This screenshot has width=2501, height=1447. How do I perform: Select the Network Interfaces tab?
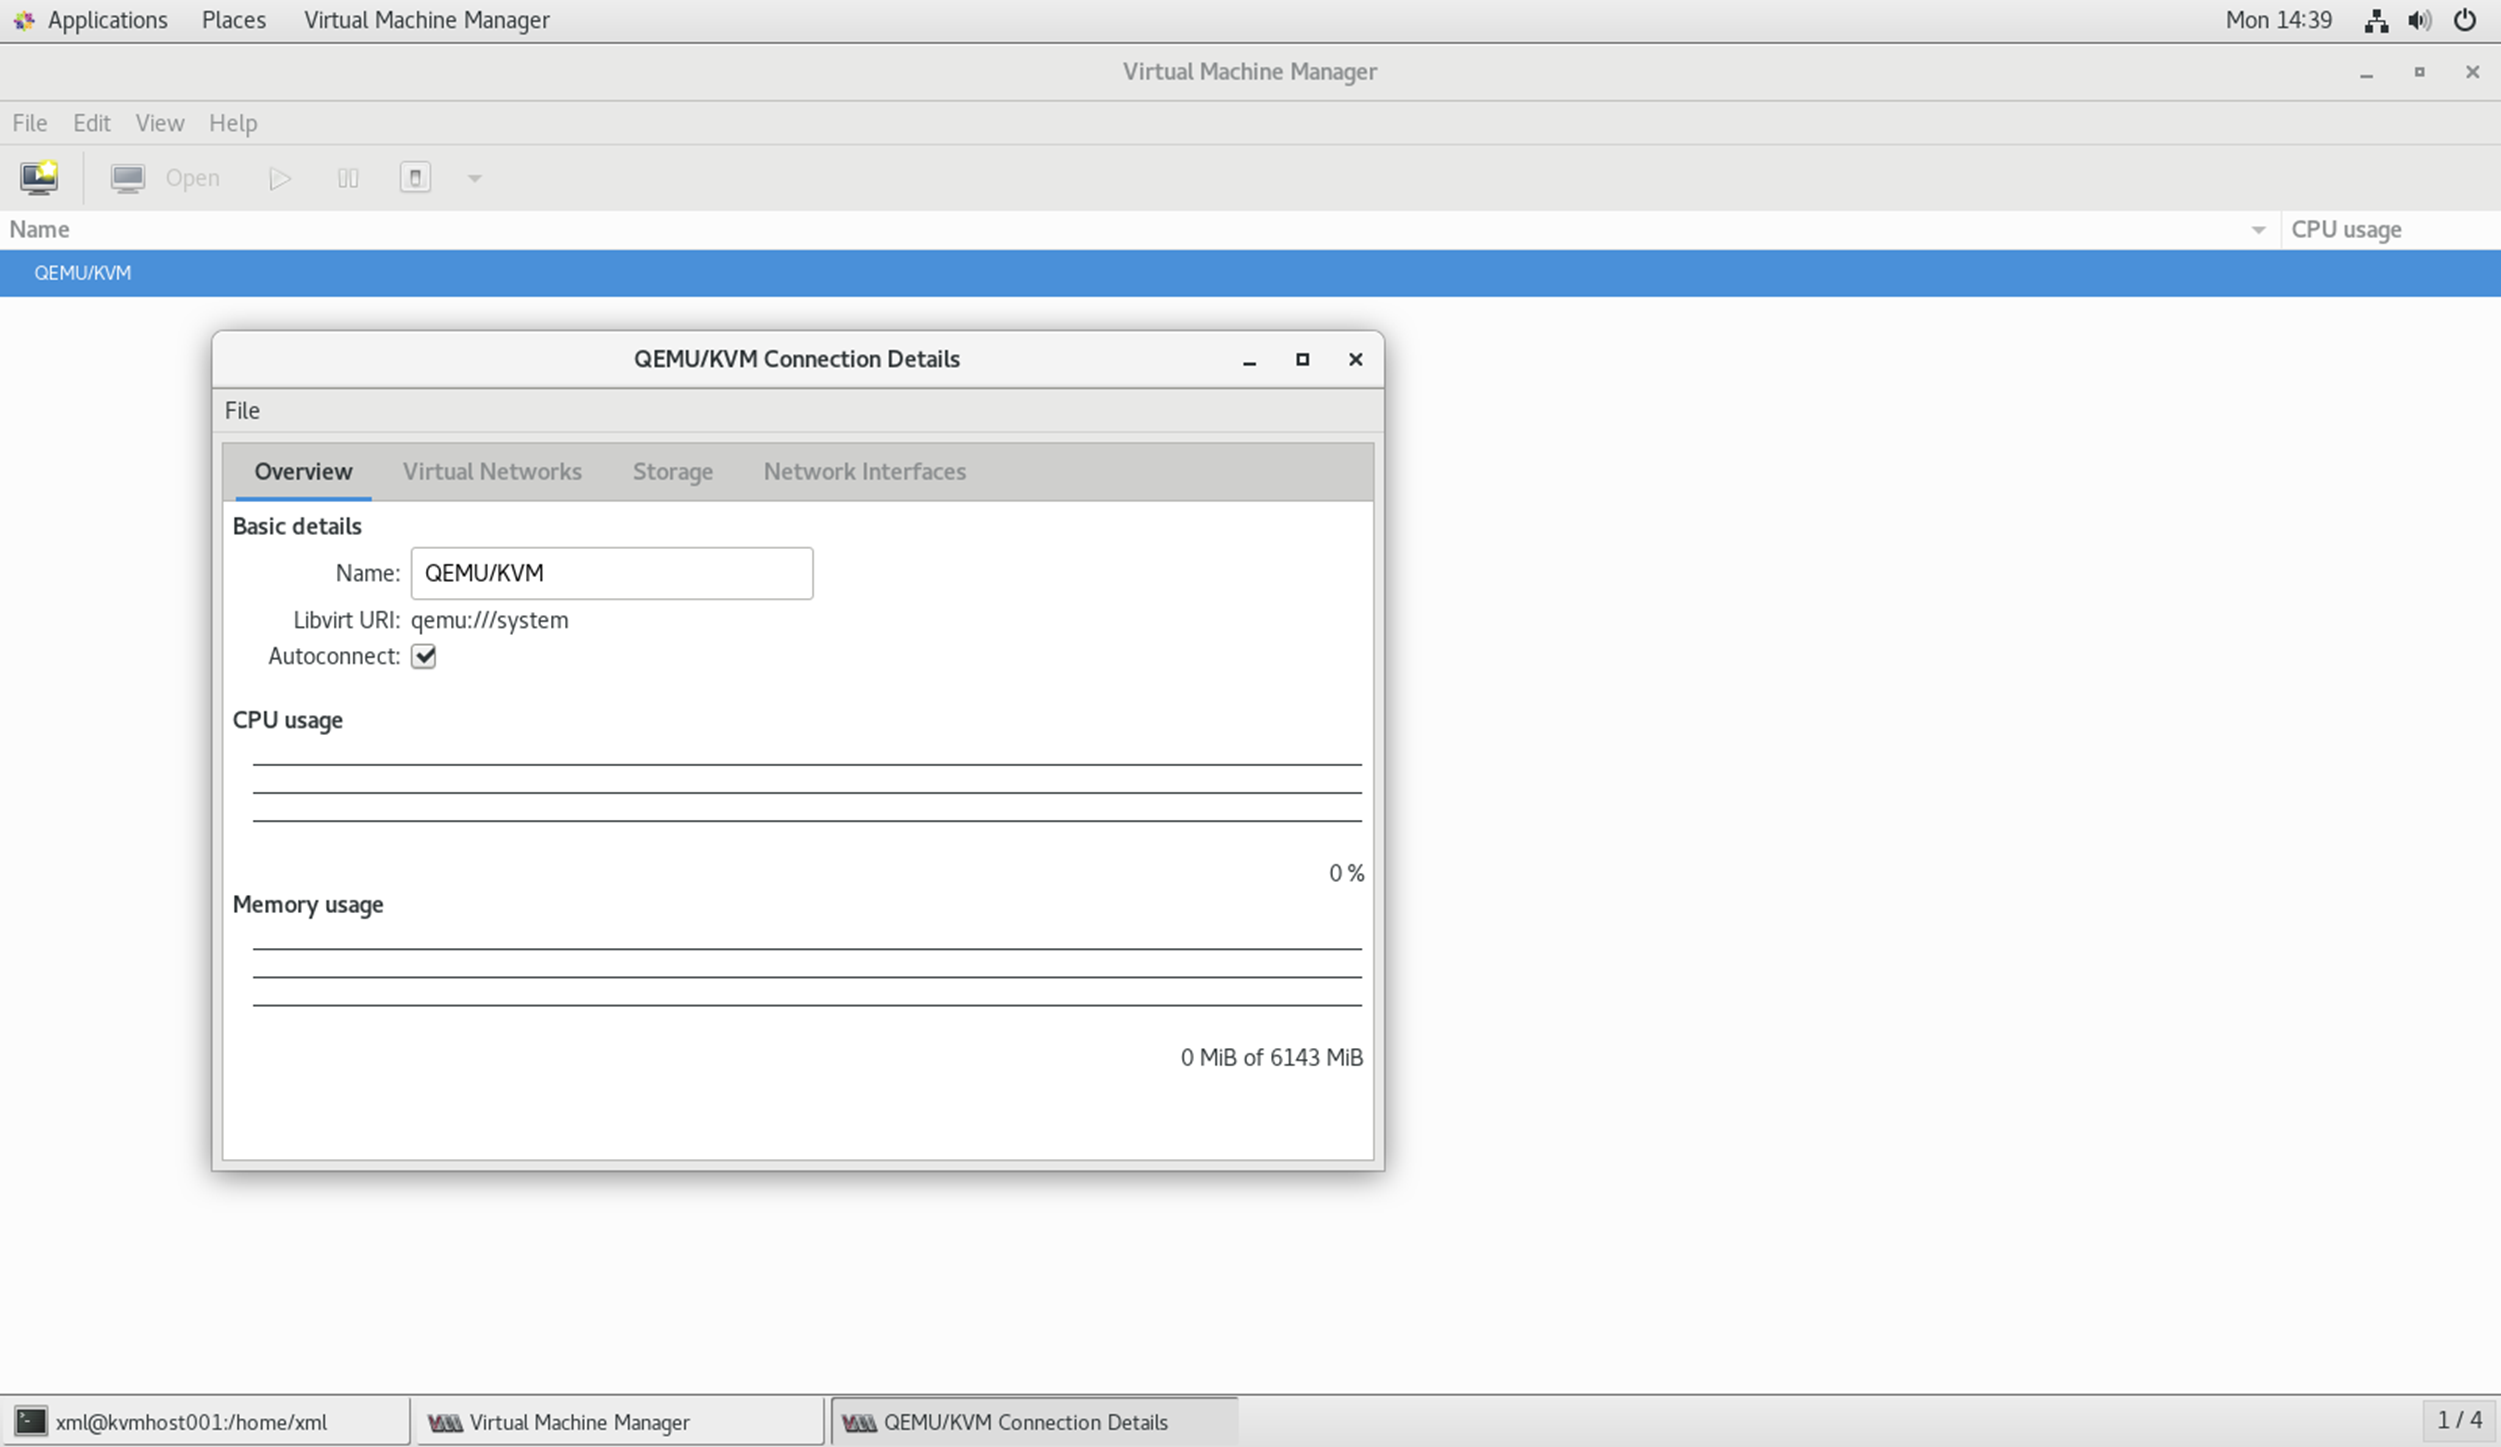[865, 470]
